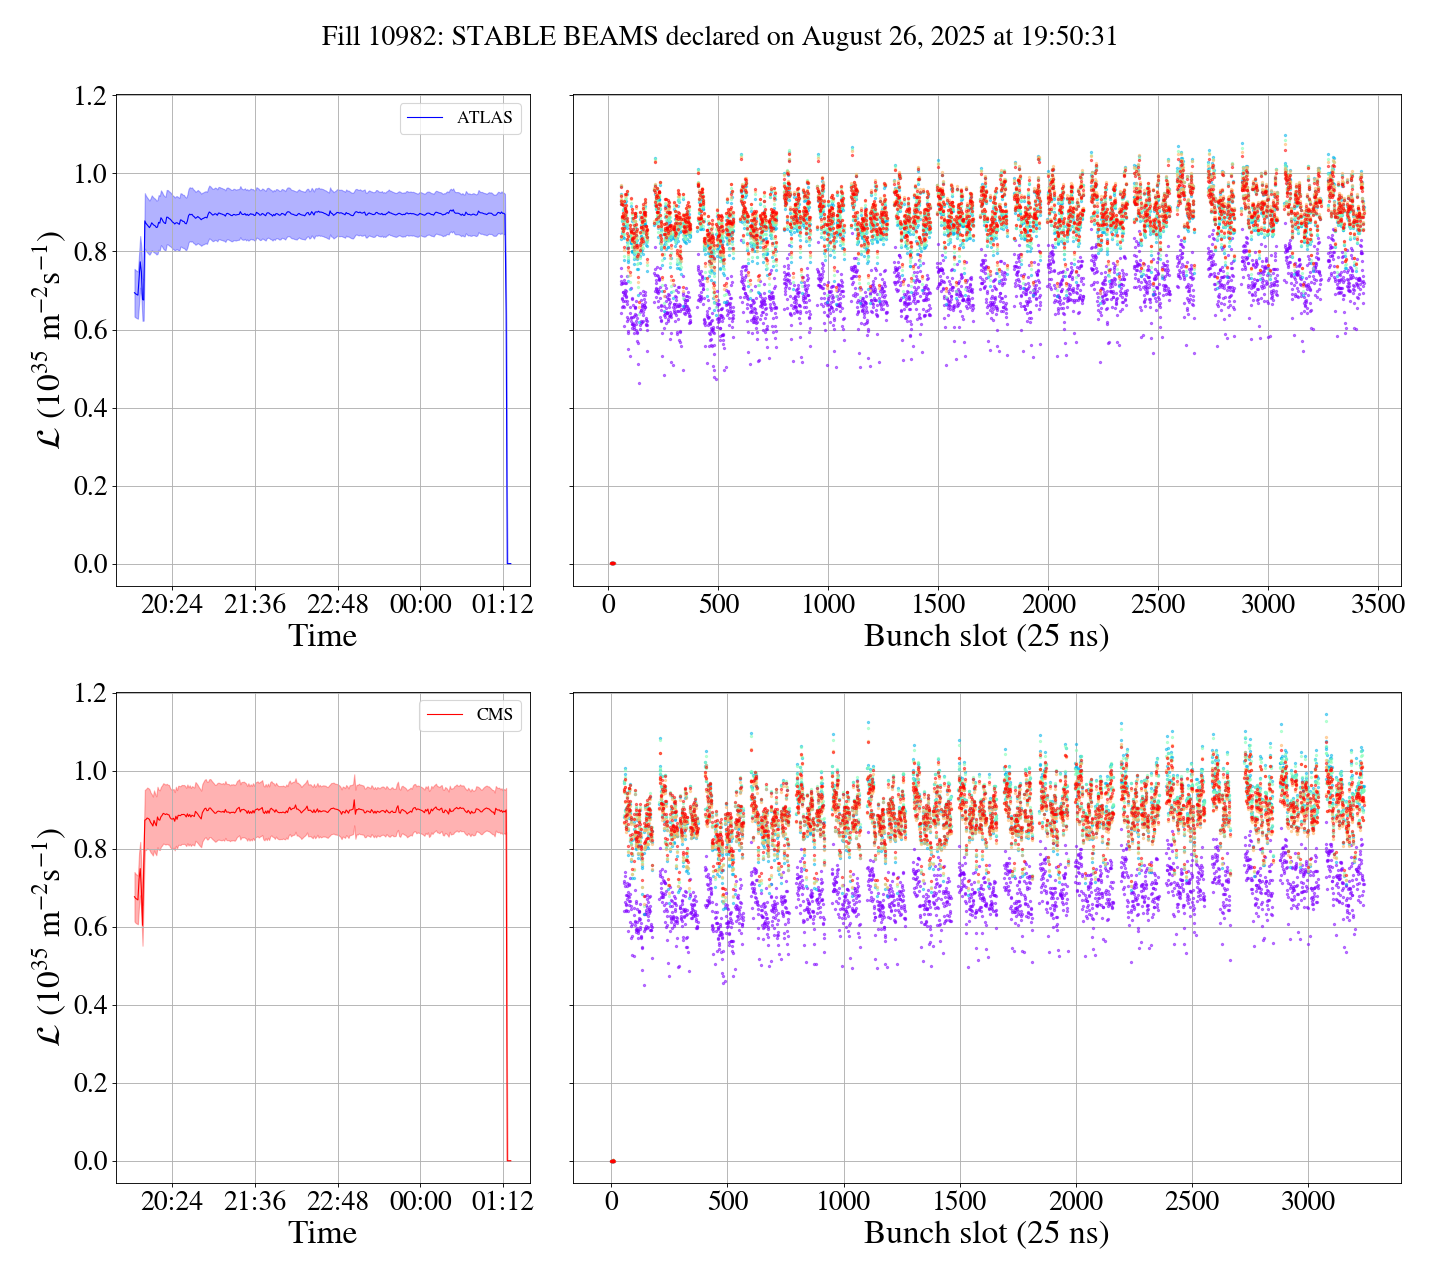Click the 3000 tick on CMS bunch axis
The width and height of the screenshot is (1440, 1280).
pos(1308,1201)
